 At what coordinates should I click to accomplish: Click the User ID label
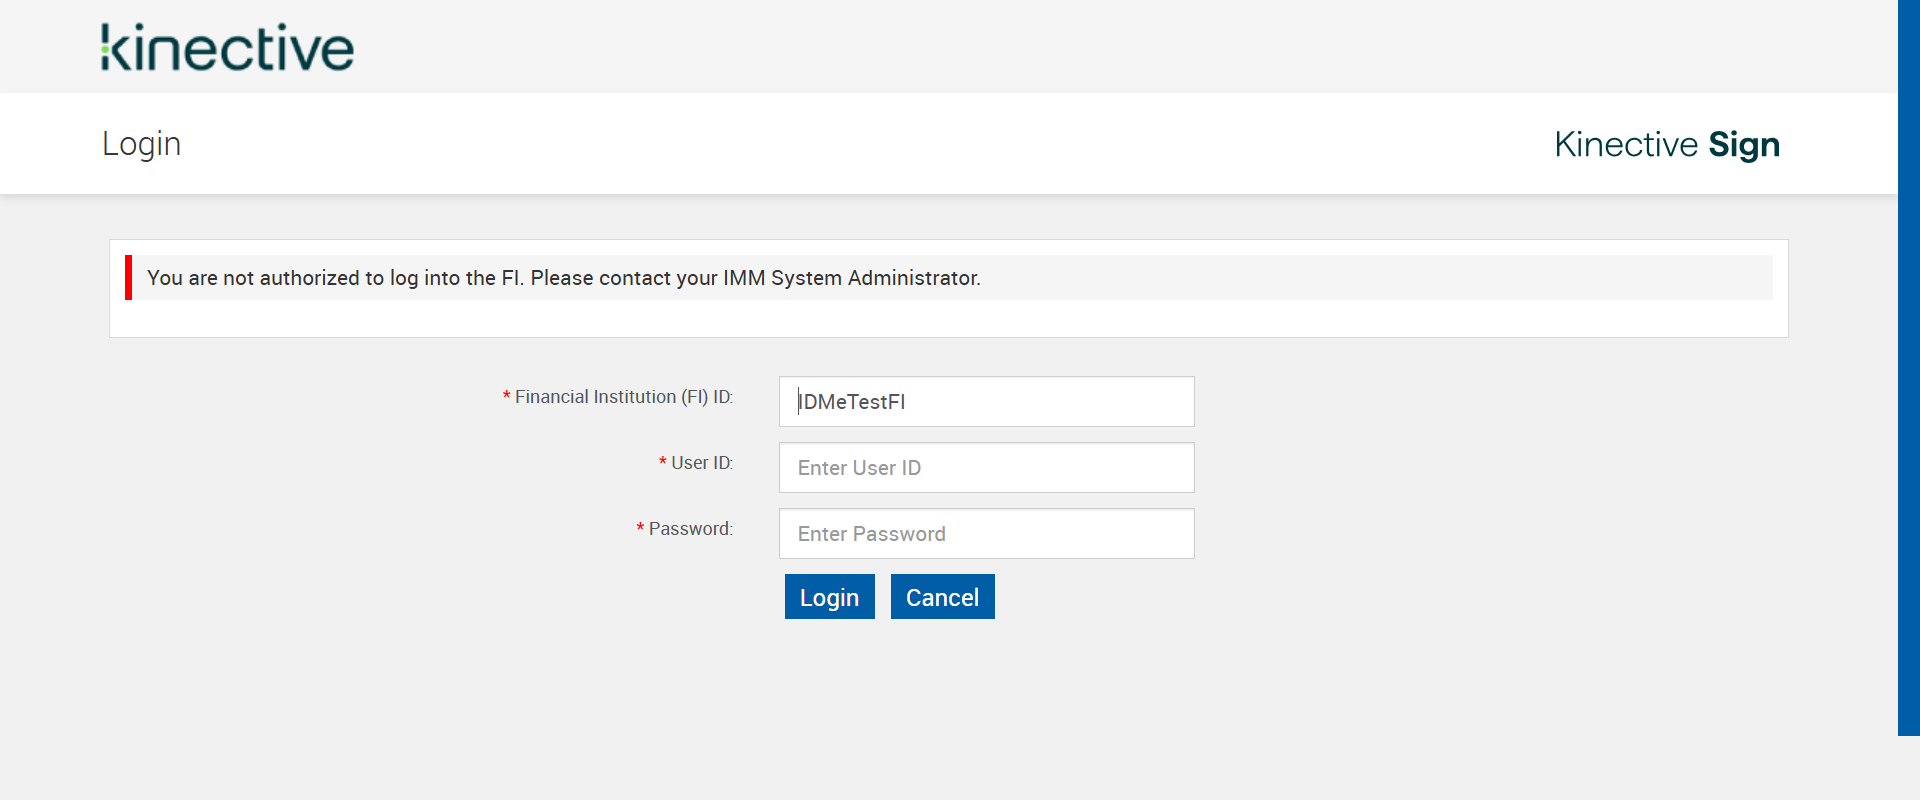tap(701, 463)
